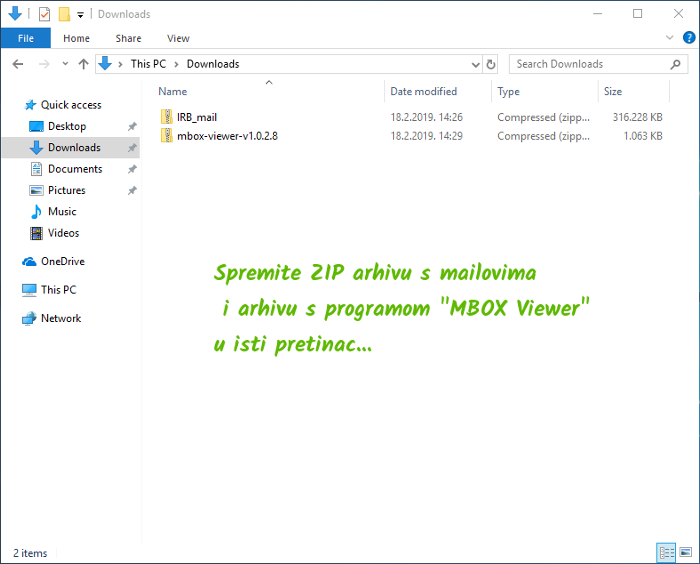The width and height of the screenshot is (700, 564).
Task: Click the Search Downloads field
Action: click(590, 64)
